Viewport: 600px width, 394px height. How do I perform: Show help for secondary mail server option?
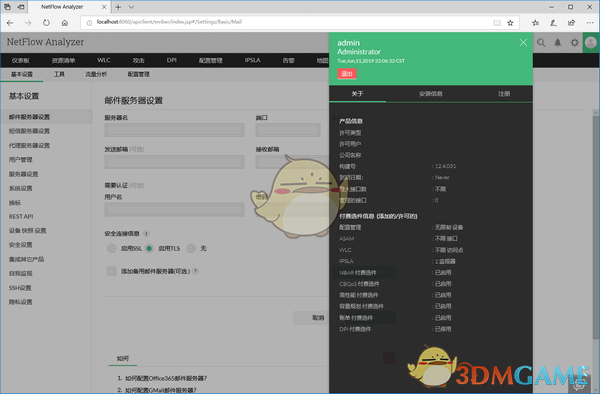[x=195, y=271]
